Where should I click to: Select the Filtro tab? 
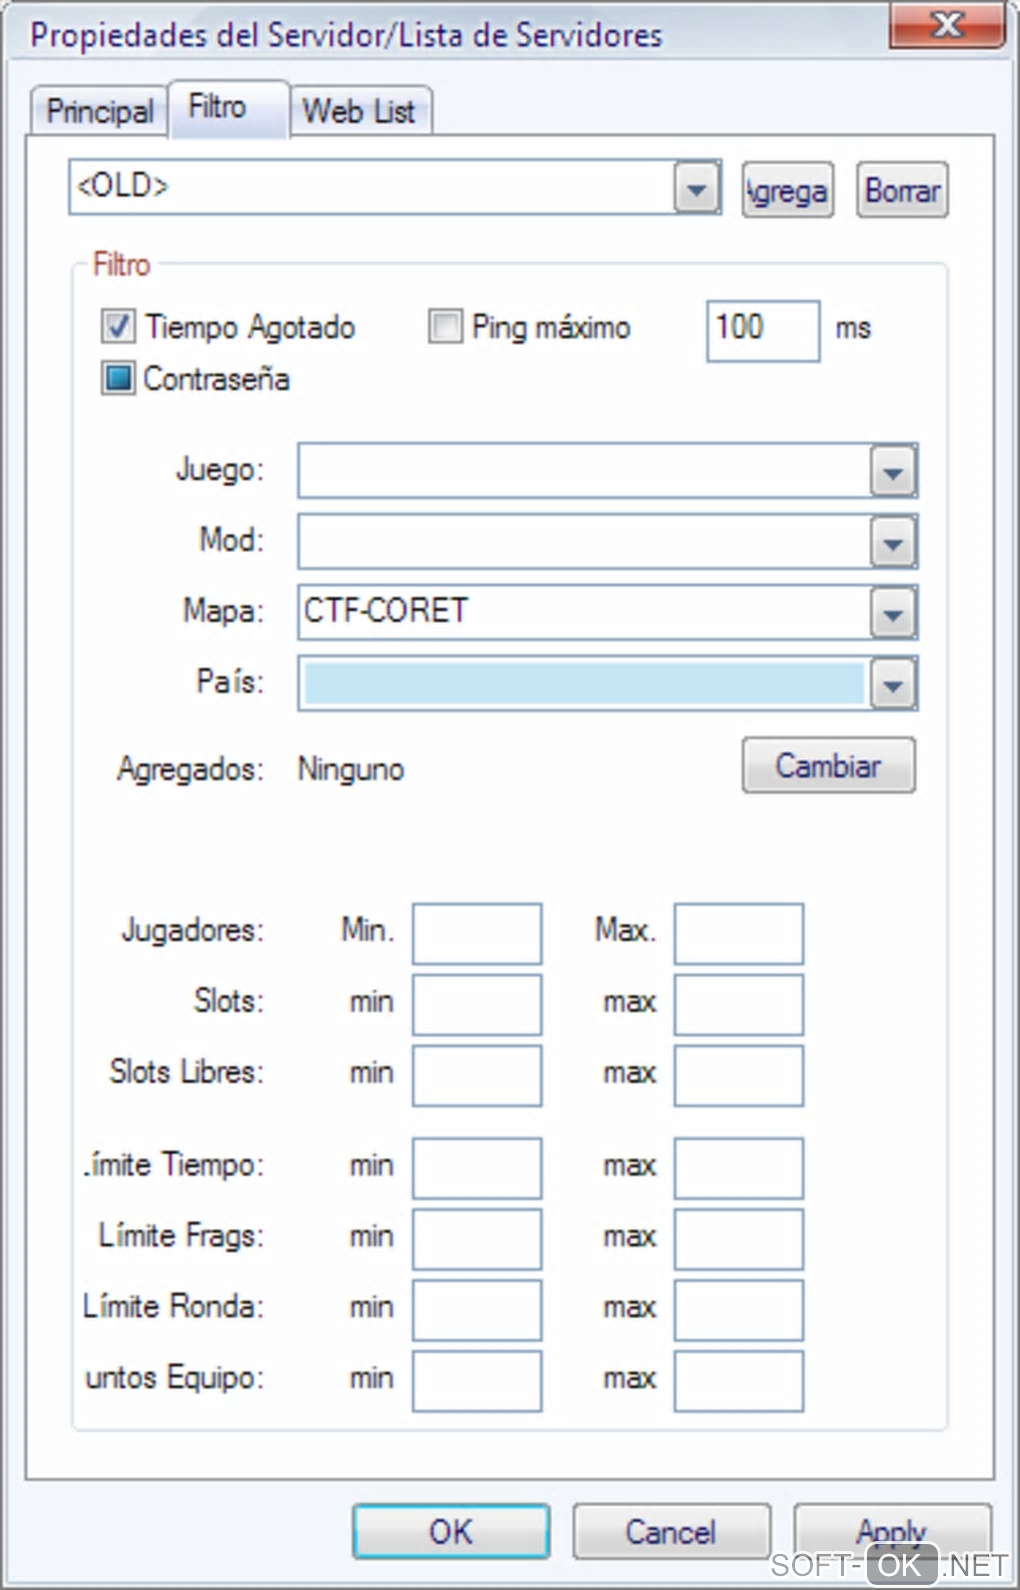[218, 107]
